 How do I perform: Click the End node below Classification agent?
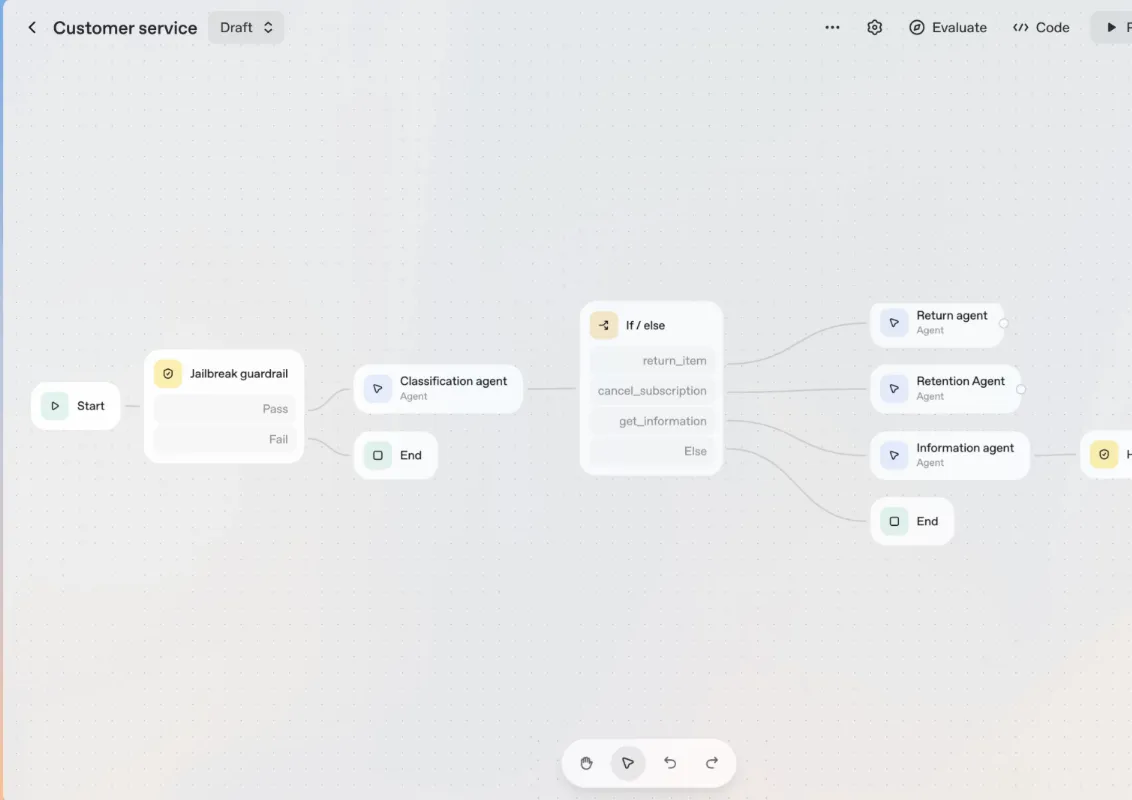[396, 455]
